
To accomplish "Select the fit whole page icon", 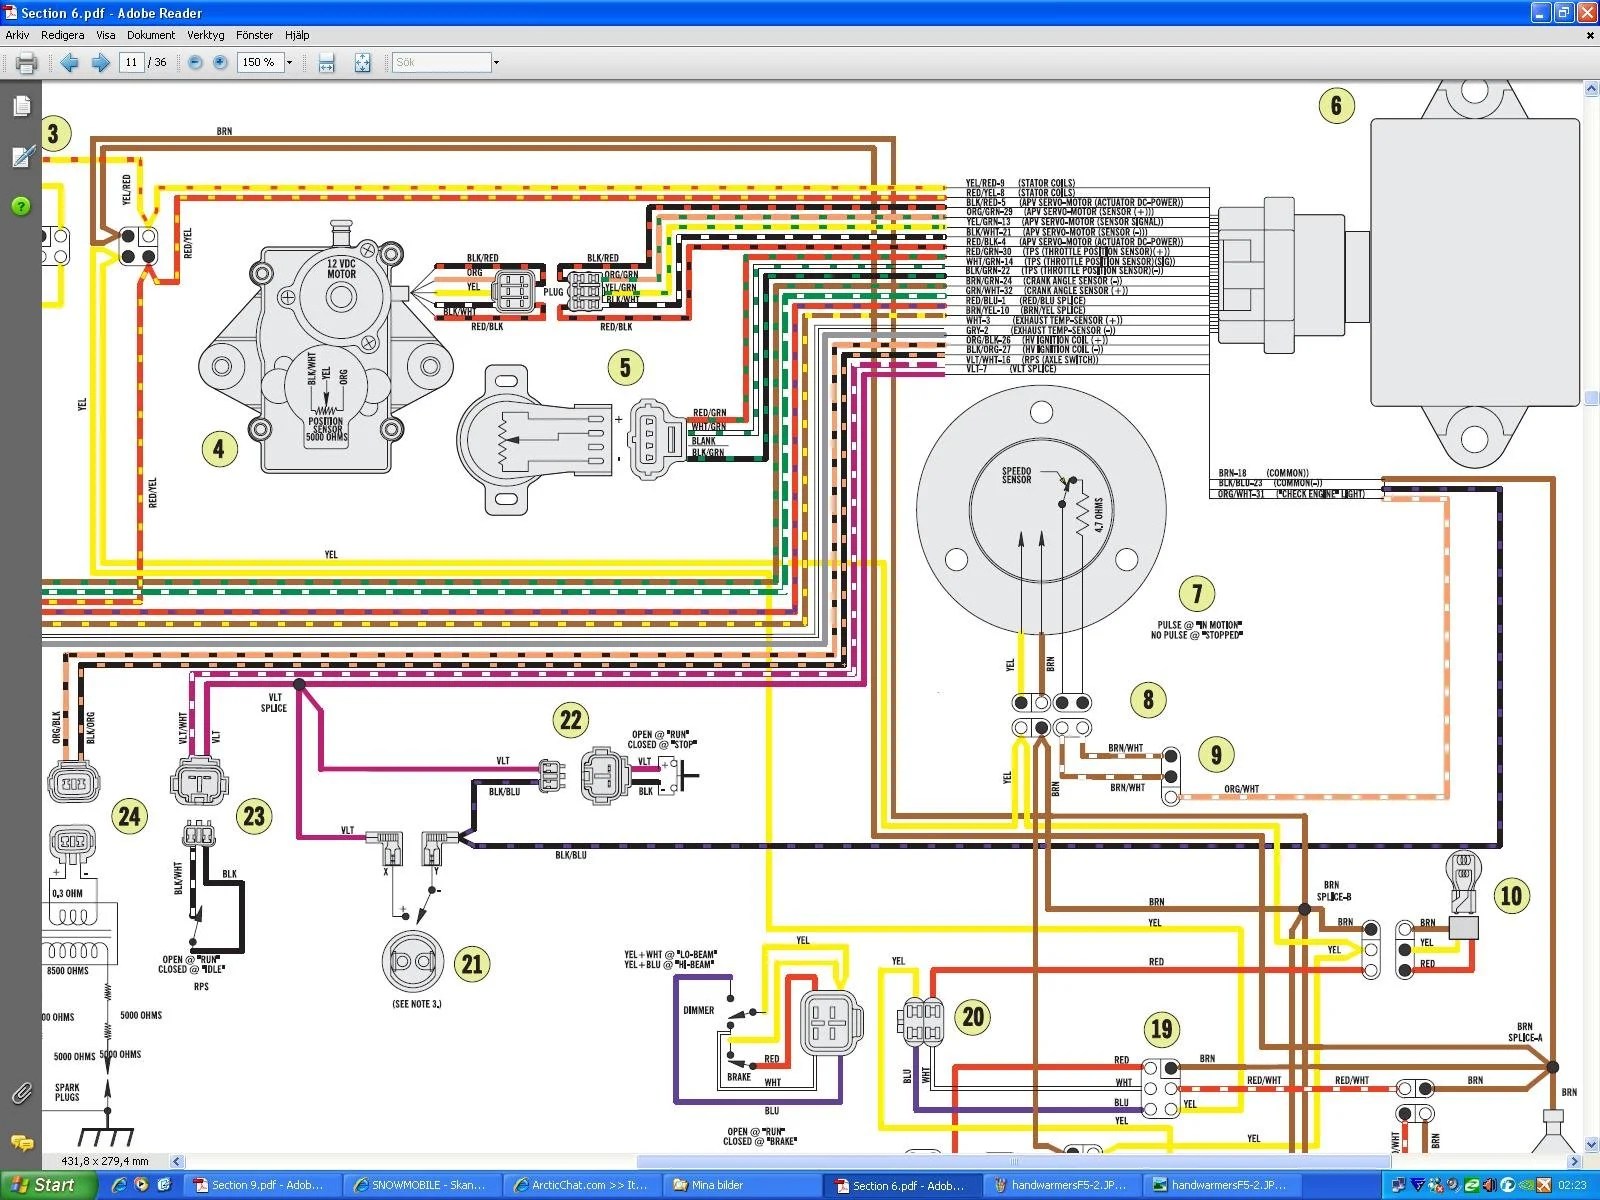I will [362, 63].
